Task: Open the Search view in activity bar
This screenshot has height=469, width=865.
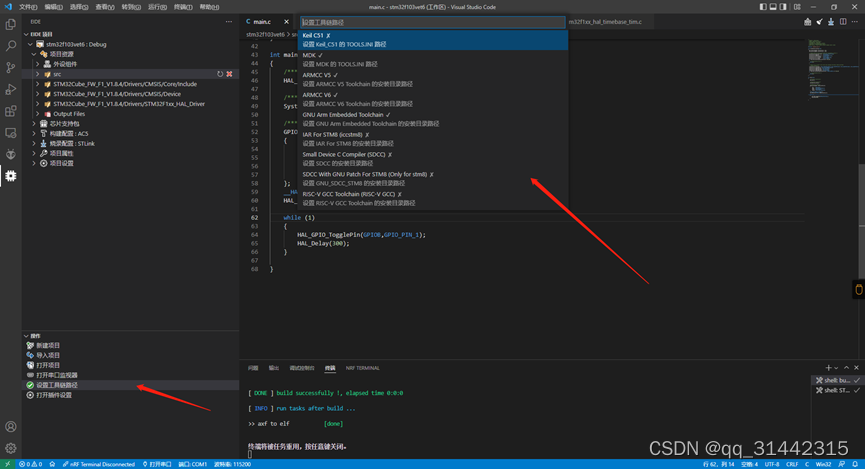Action: (10, 46)
